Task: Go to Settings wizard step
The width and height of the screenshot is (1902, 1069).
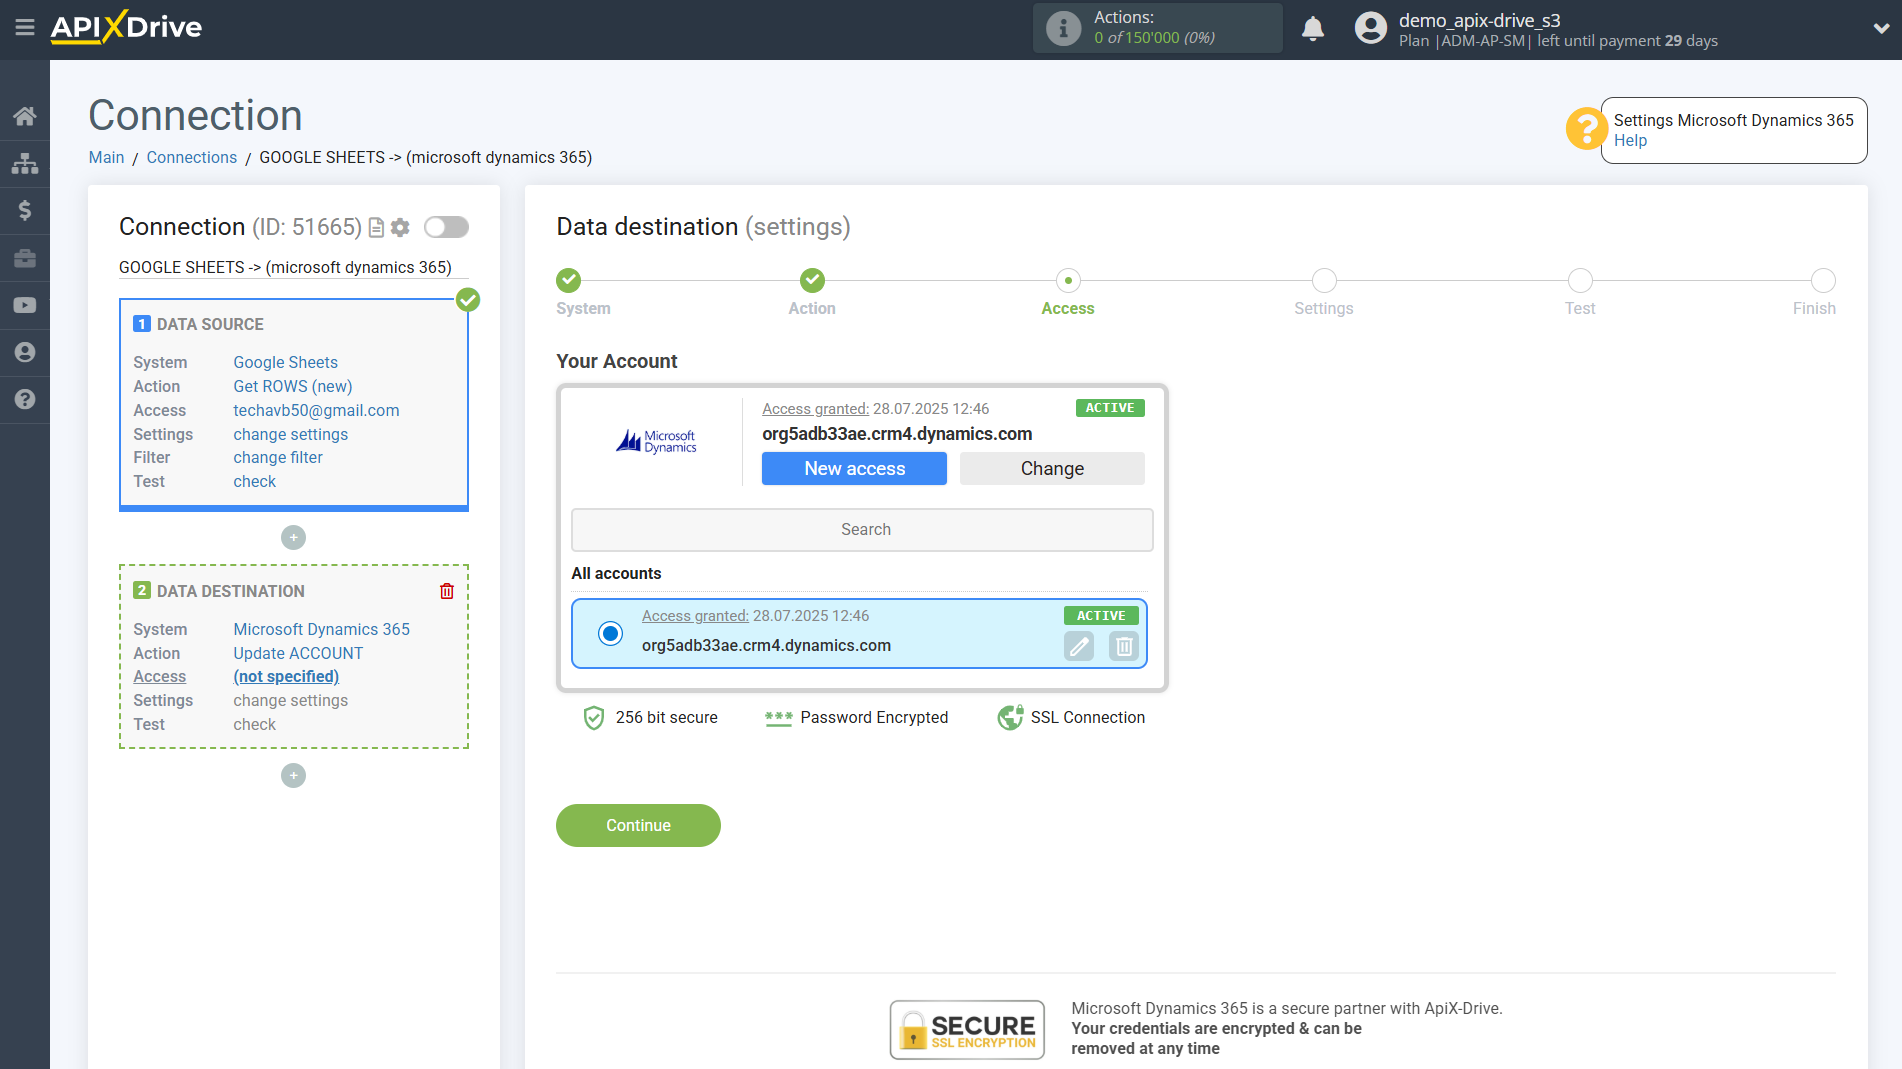Action: click(1324, 280)
